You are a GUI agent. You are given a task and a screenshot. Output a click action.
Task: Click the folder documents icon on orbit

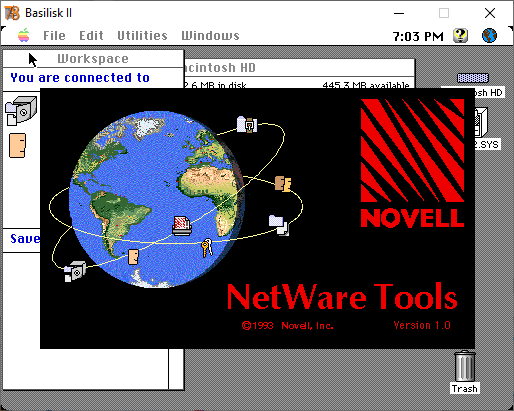[279, 225]
